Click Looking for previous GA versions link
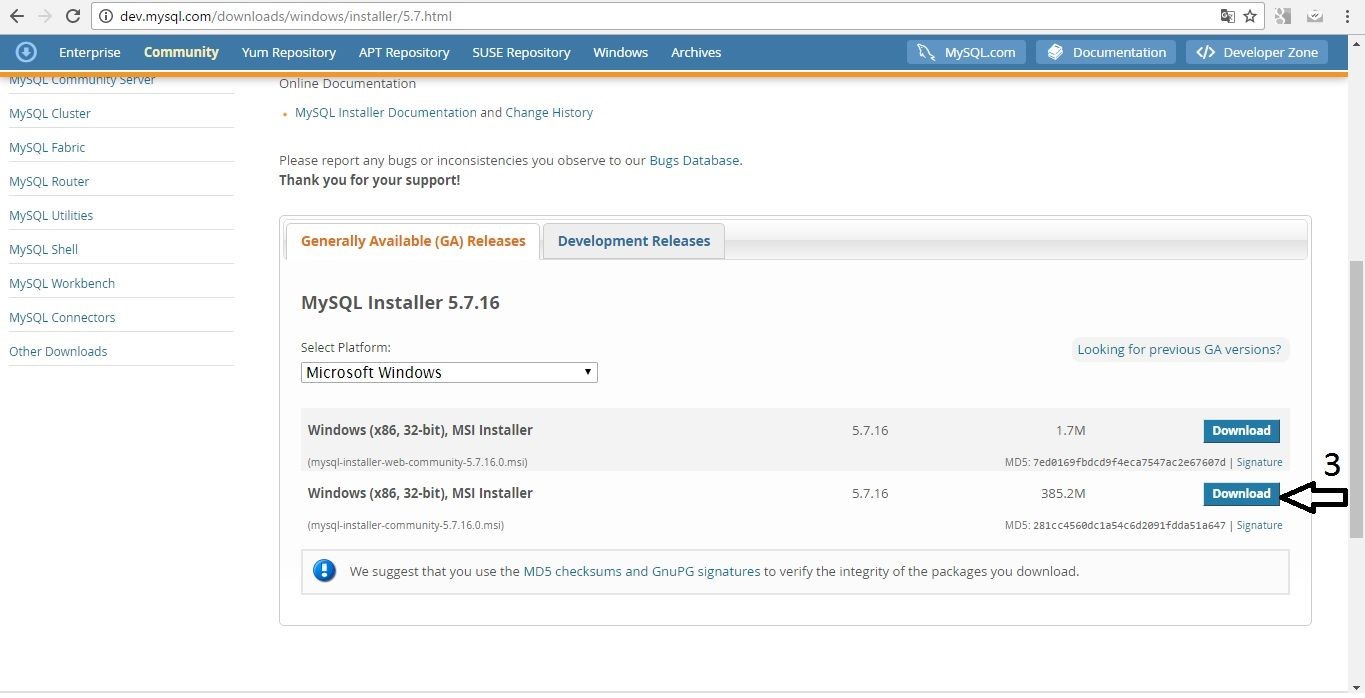1365x698 pixels. 1179,349
